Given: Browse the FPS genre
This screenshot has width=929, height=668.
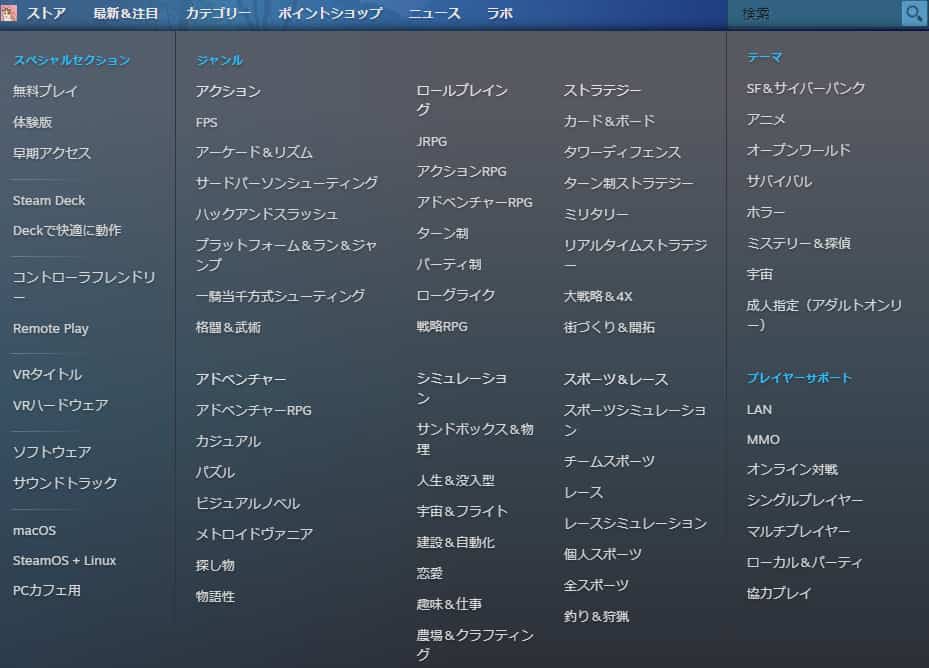Looking at the screenshot, I should pos(206,122).
